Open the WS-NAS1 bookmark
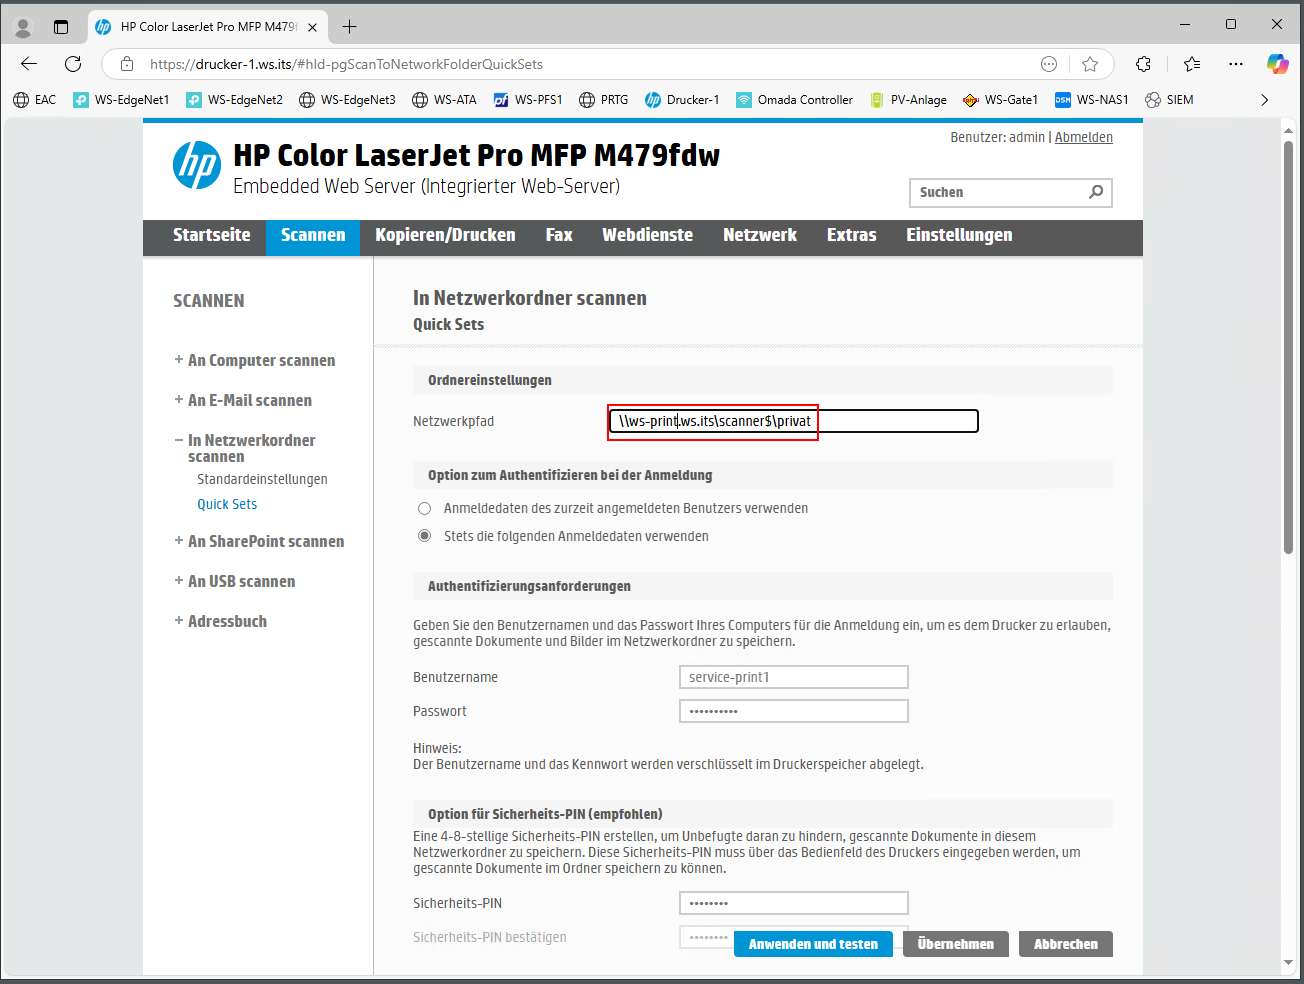The height and width of the screenshot is (984, 1304). click(1092, 100)
